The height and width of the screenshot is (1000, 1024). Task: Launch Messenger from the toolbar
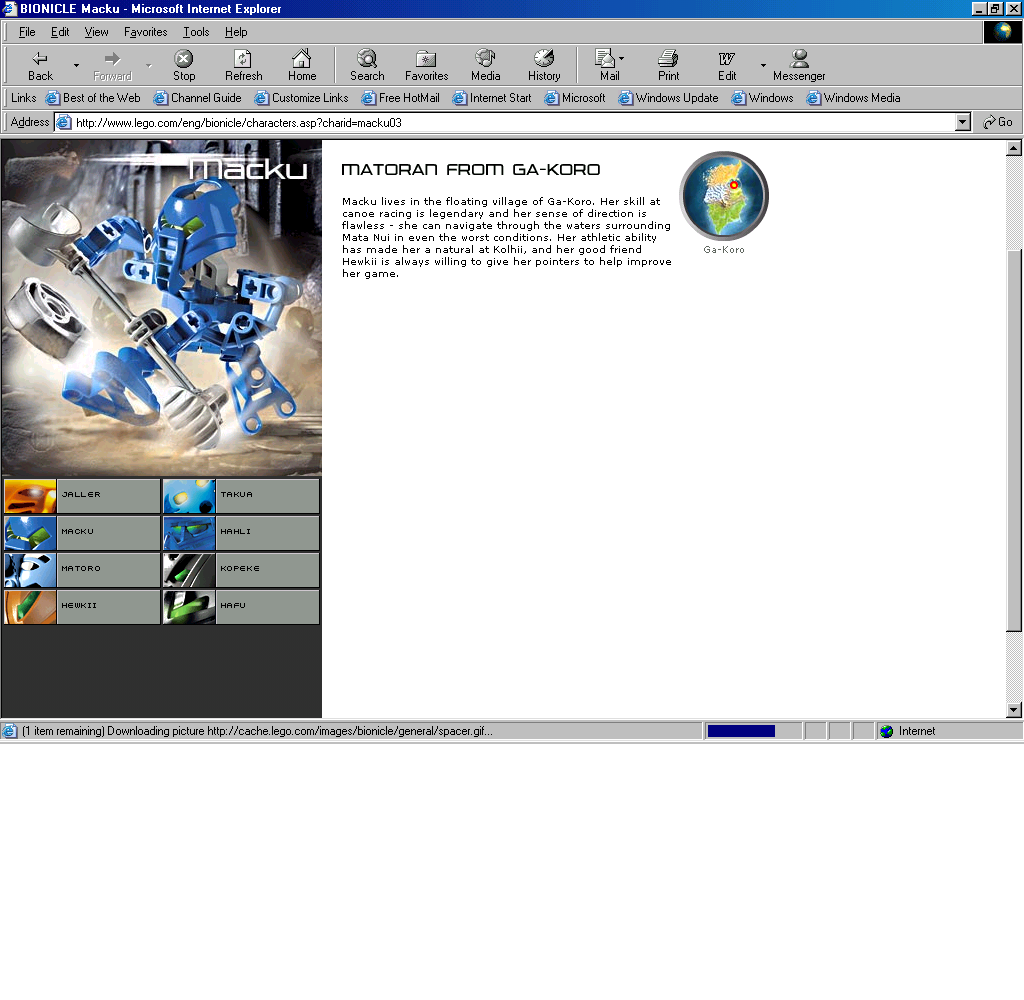tap(799, 65)
